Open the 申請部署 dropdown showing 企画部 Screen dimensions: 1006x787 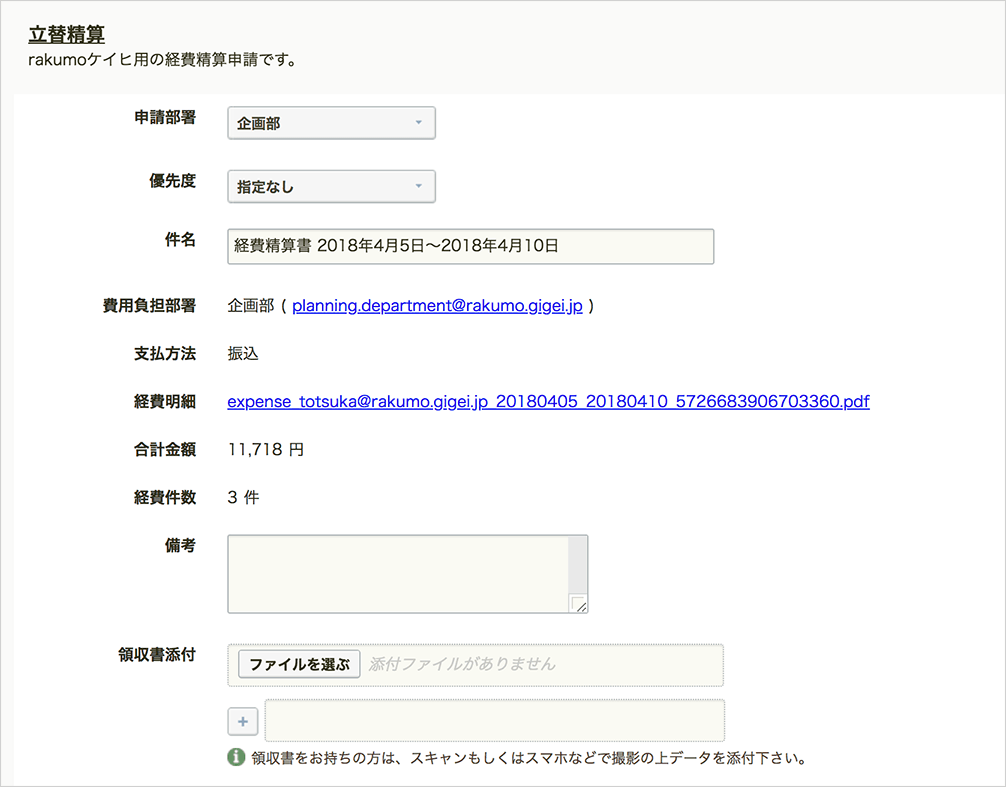331,123
